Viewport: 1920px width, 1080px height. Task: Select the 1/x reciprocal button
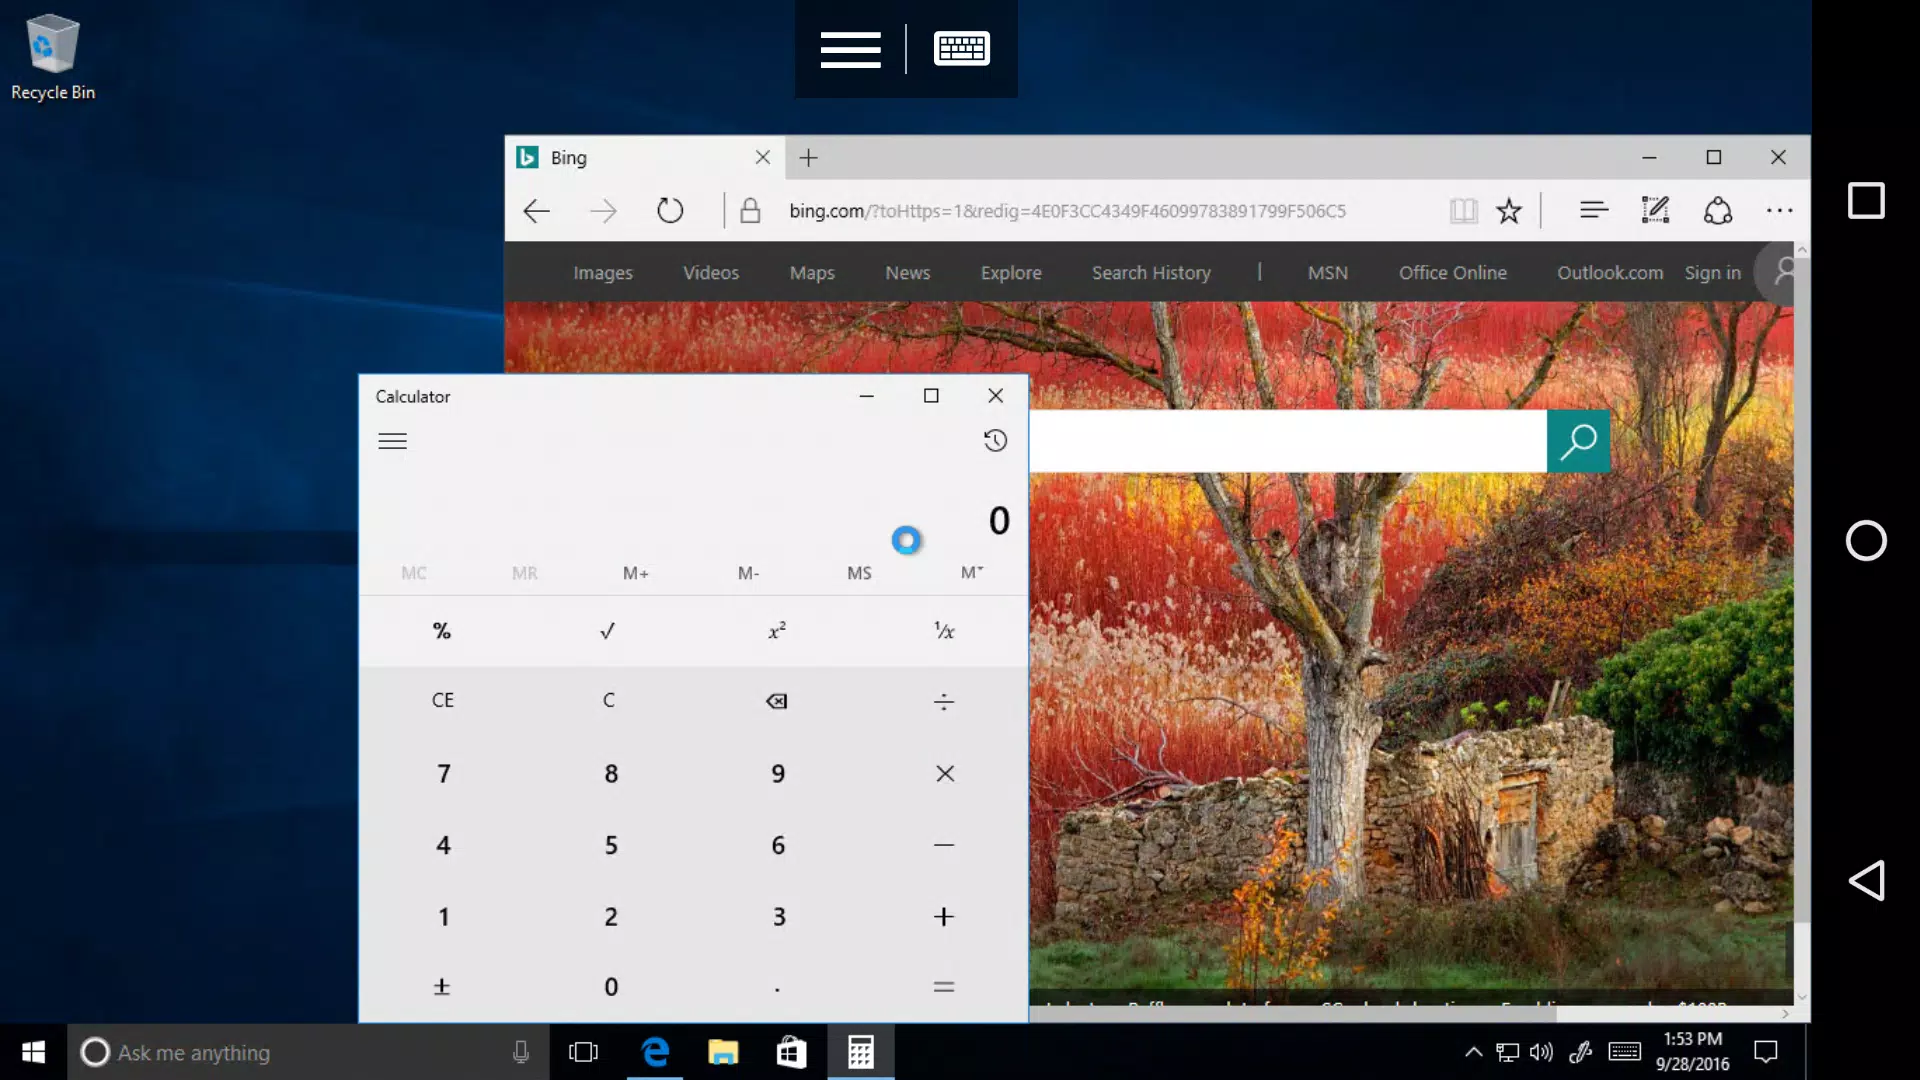point(945,630)
